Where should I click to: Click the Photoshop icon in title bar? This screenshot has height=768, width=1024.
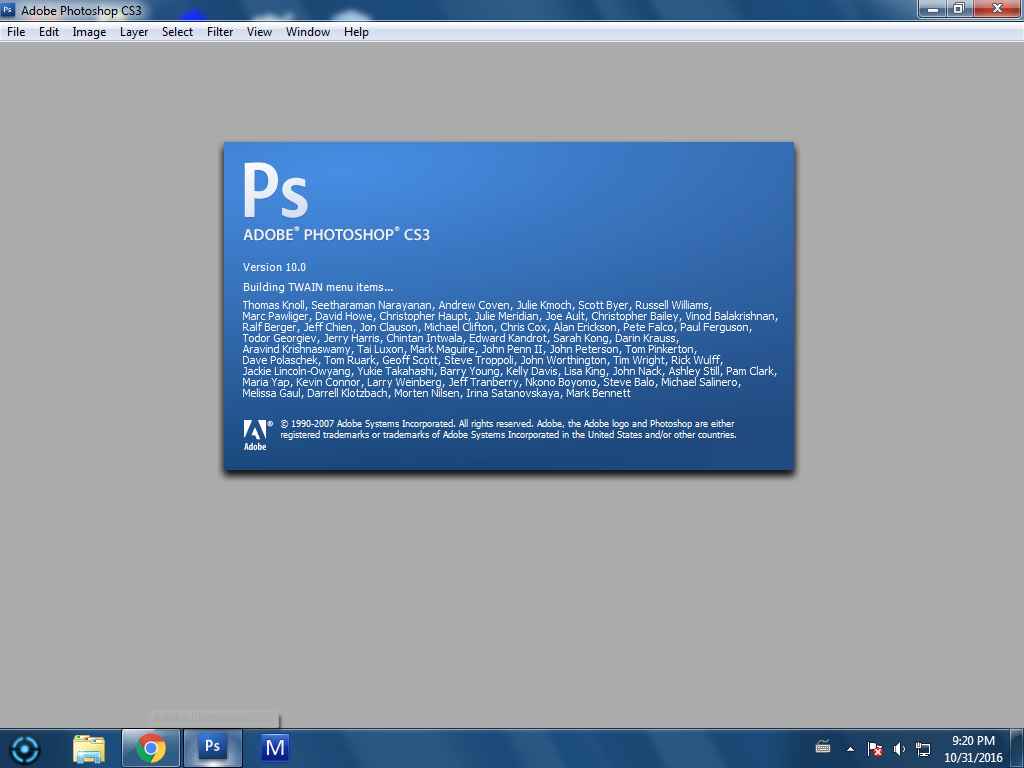coord(8,10)
